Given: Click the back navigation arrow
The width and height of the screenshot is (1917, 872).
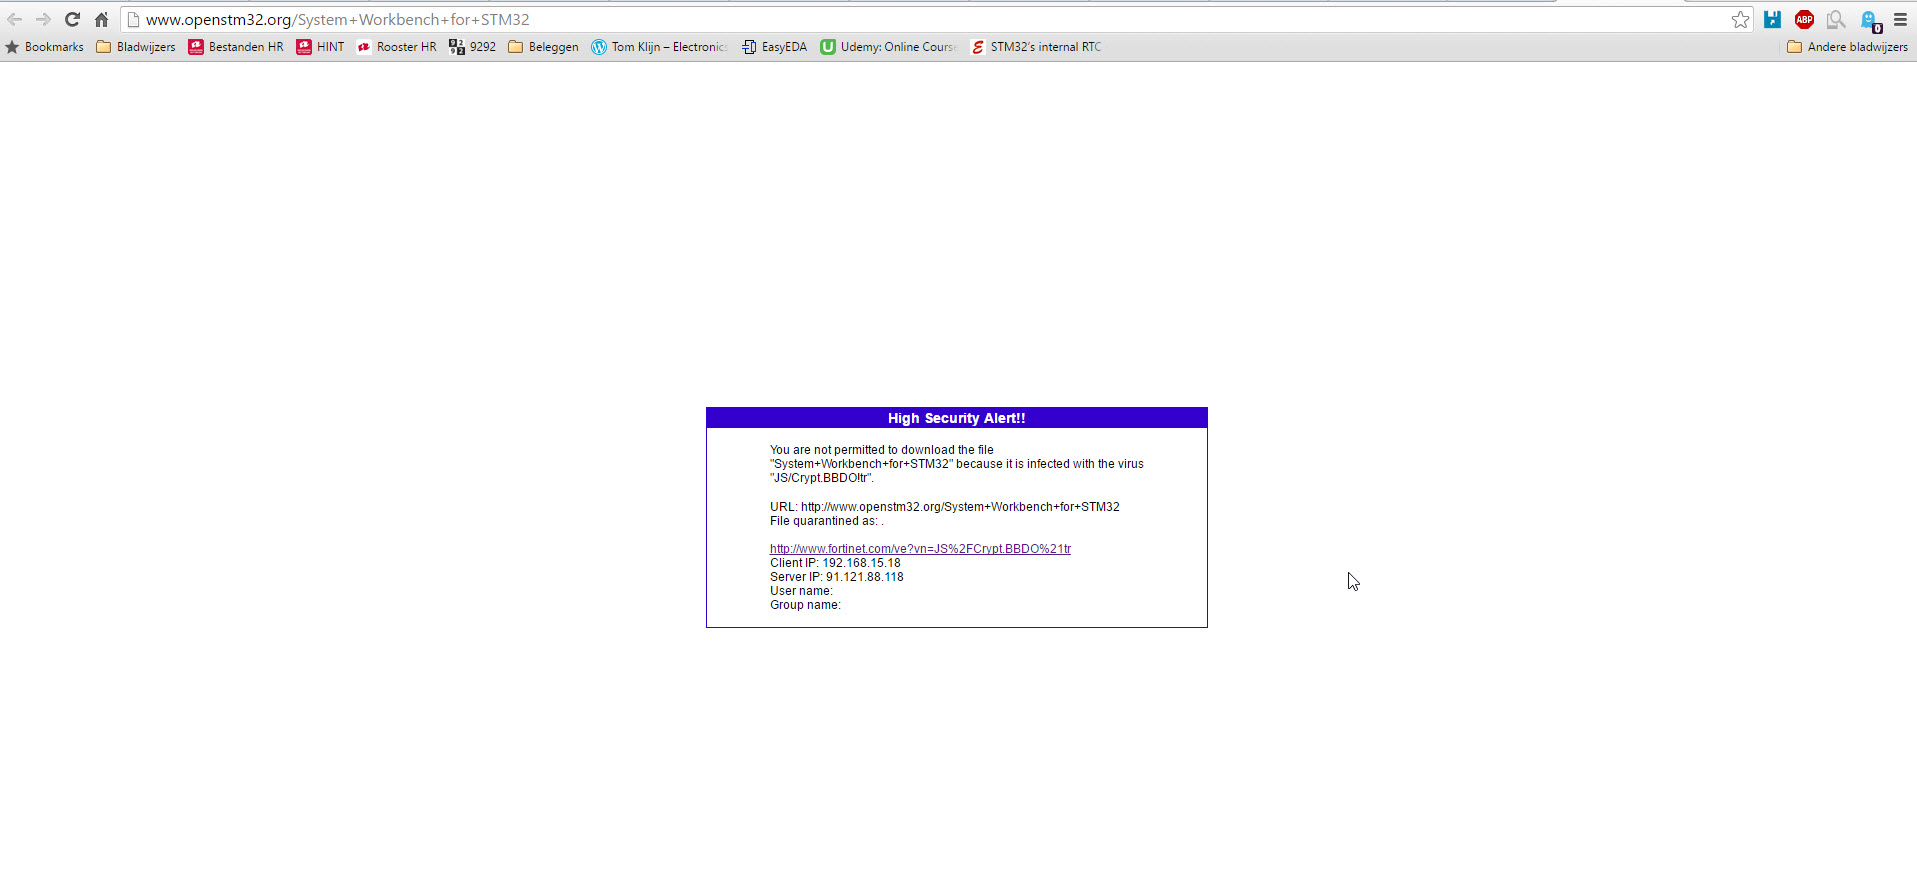Looking at the screenshot, I should point(15,19).
